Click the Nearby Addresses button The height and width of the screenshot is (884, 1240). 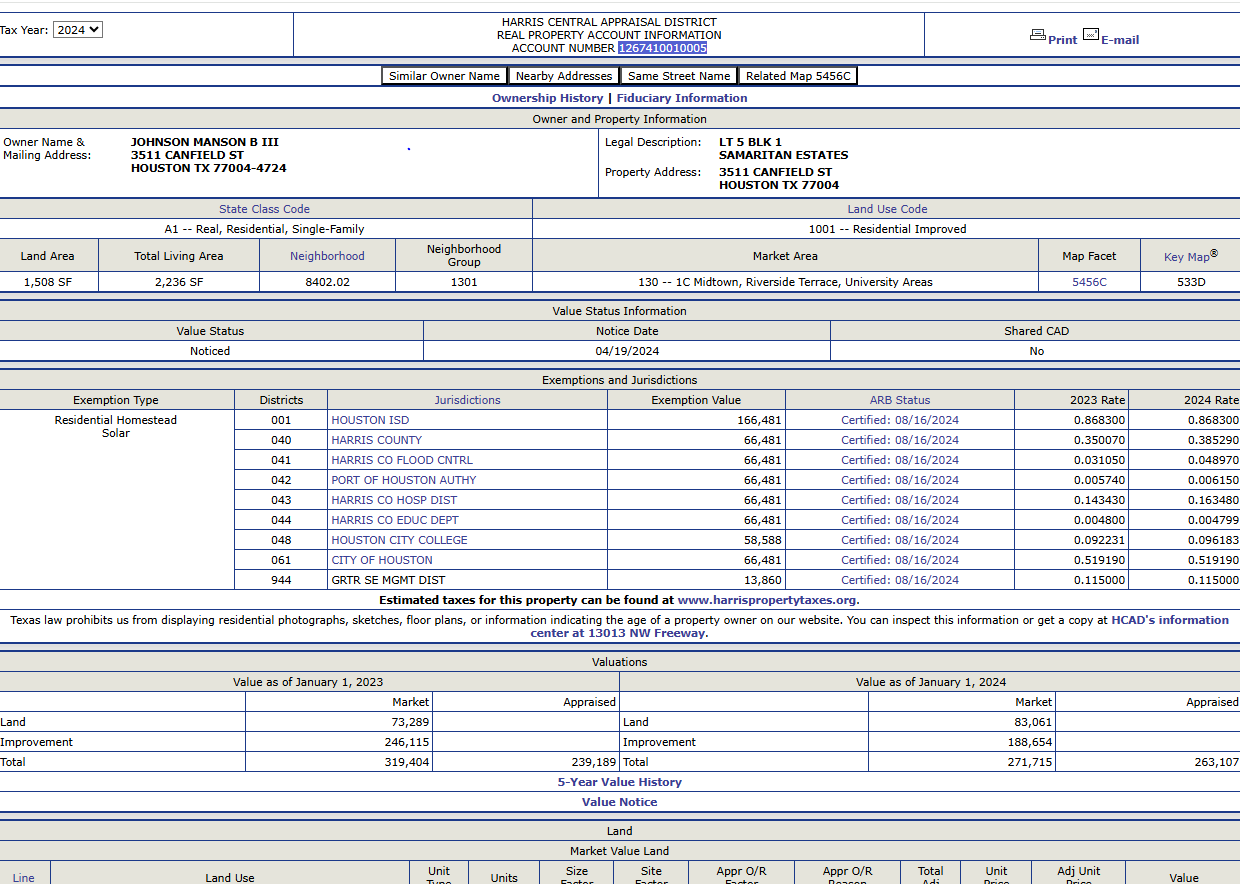tap(564, 76)
